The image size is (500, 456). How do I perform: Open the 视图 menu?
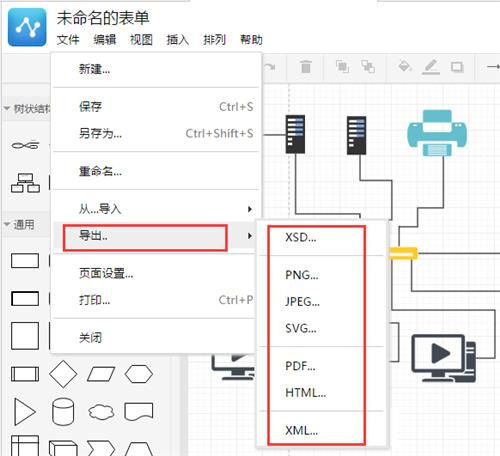point(141,40)
